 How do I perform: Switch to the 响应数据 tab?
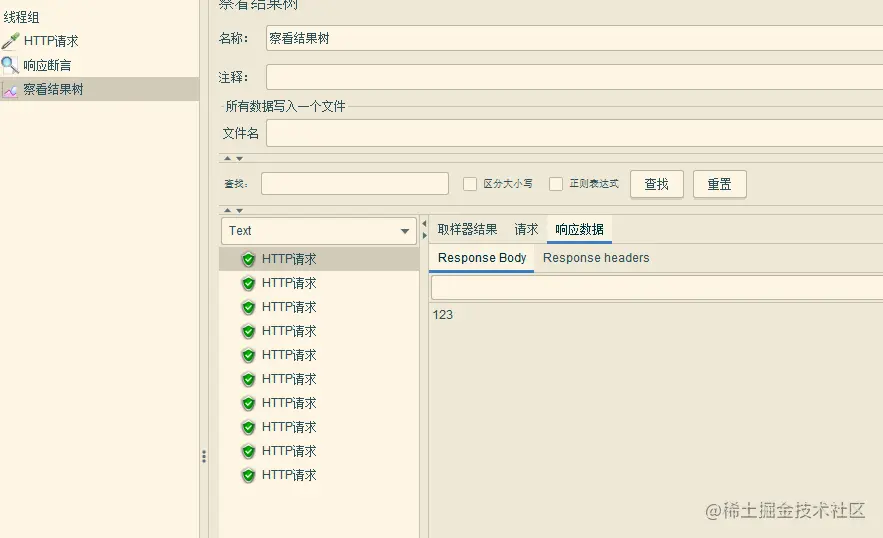[579, 229]
